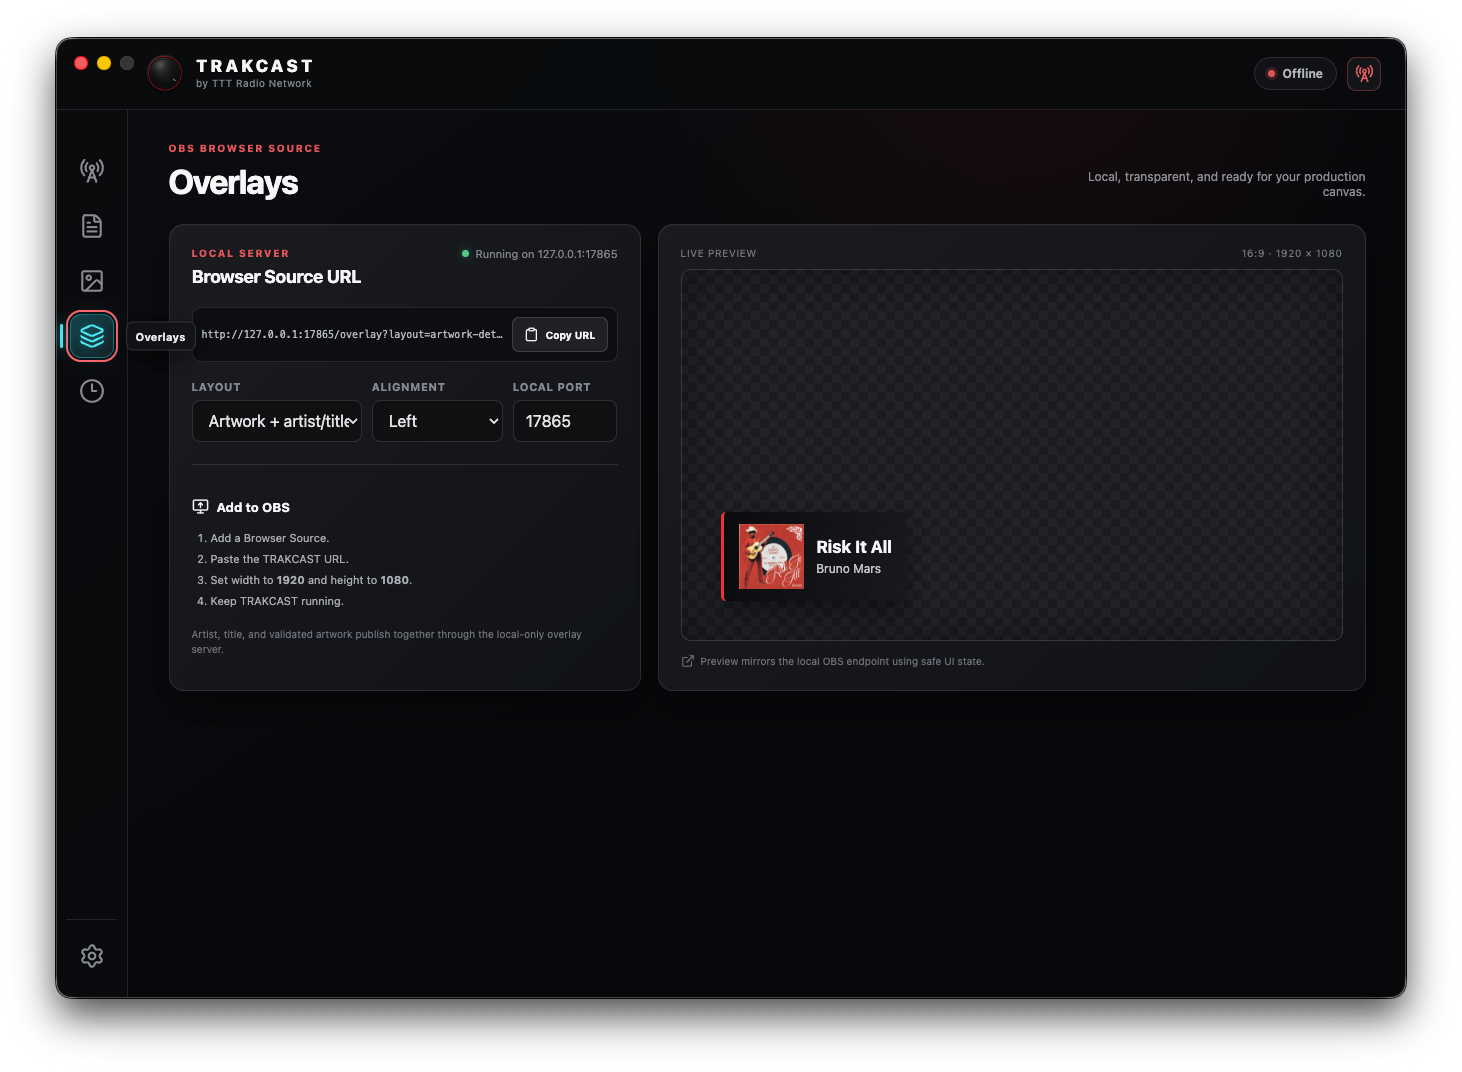Open the artwork image sidebar page

click(x=92, y=281)
